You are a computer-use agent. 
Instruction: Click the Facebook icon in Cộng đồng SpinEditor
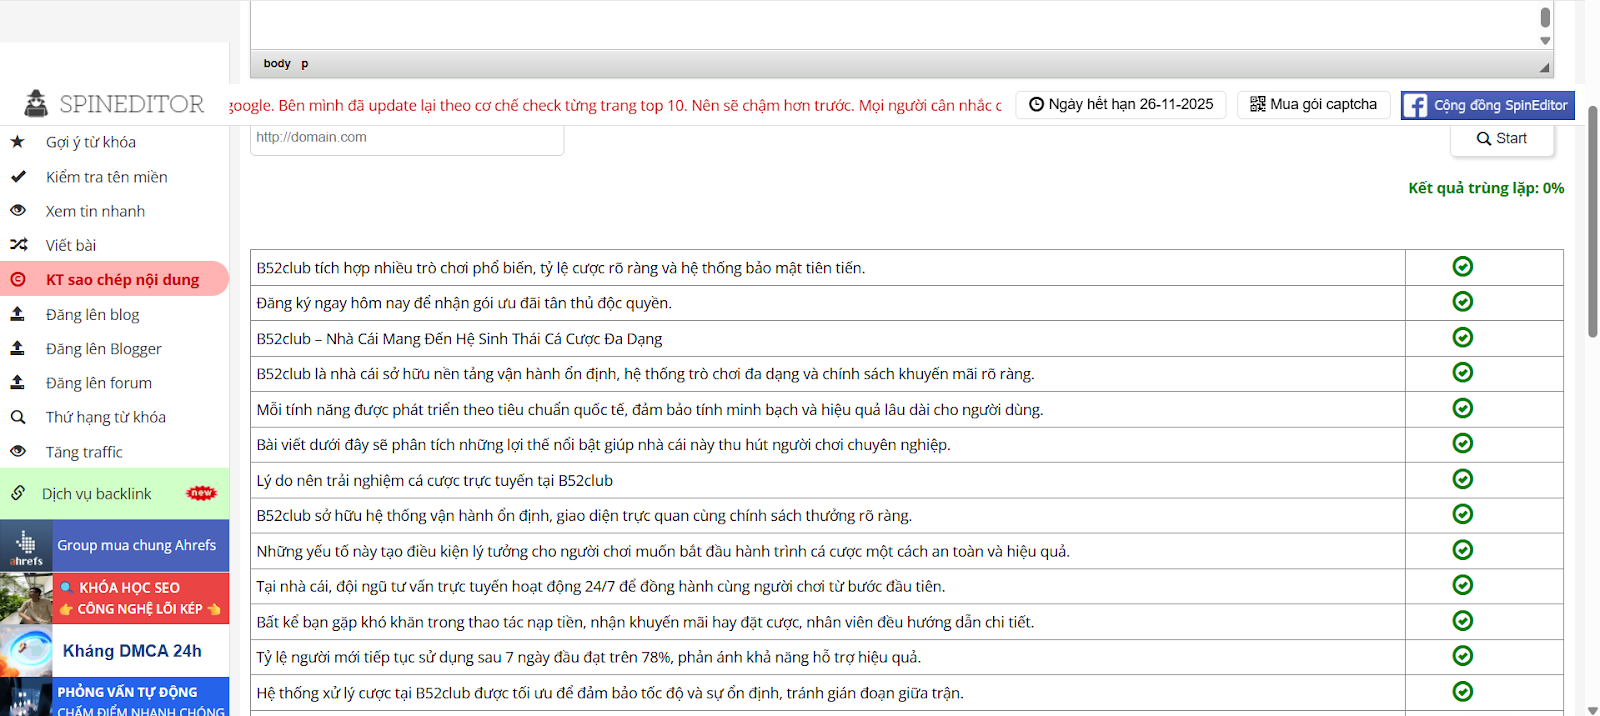(1415, 105)
